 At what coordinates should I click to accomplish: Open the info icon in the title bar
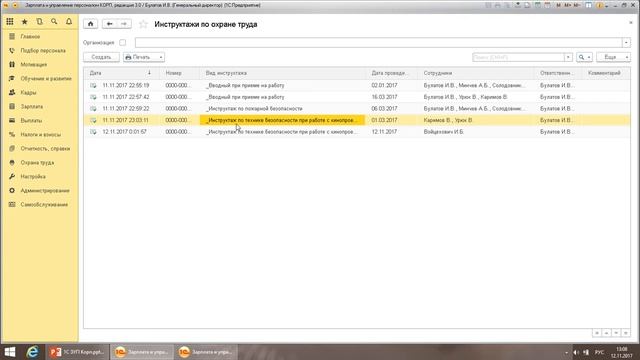point(600,5)
